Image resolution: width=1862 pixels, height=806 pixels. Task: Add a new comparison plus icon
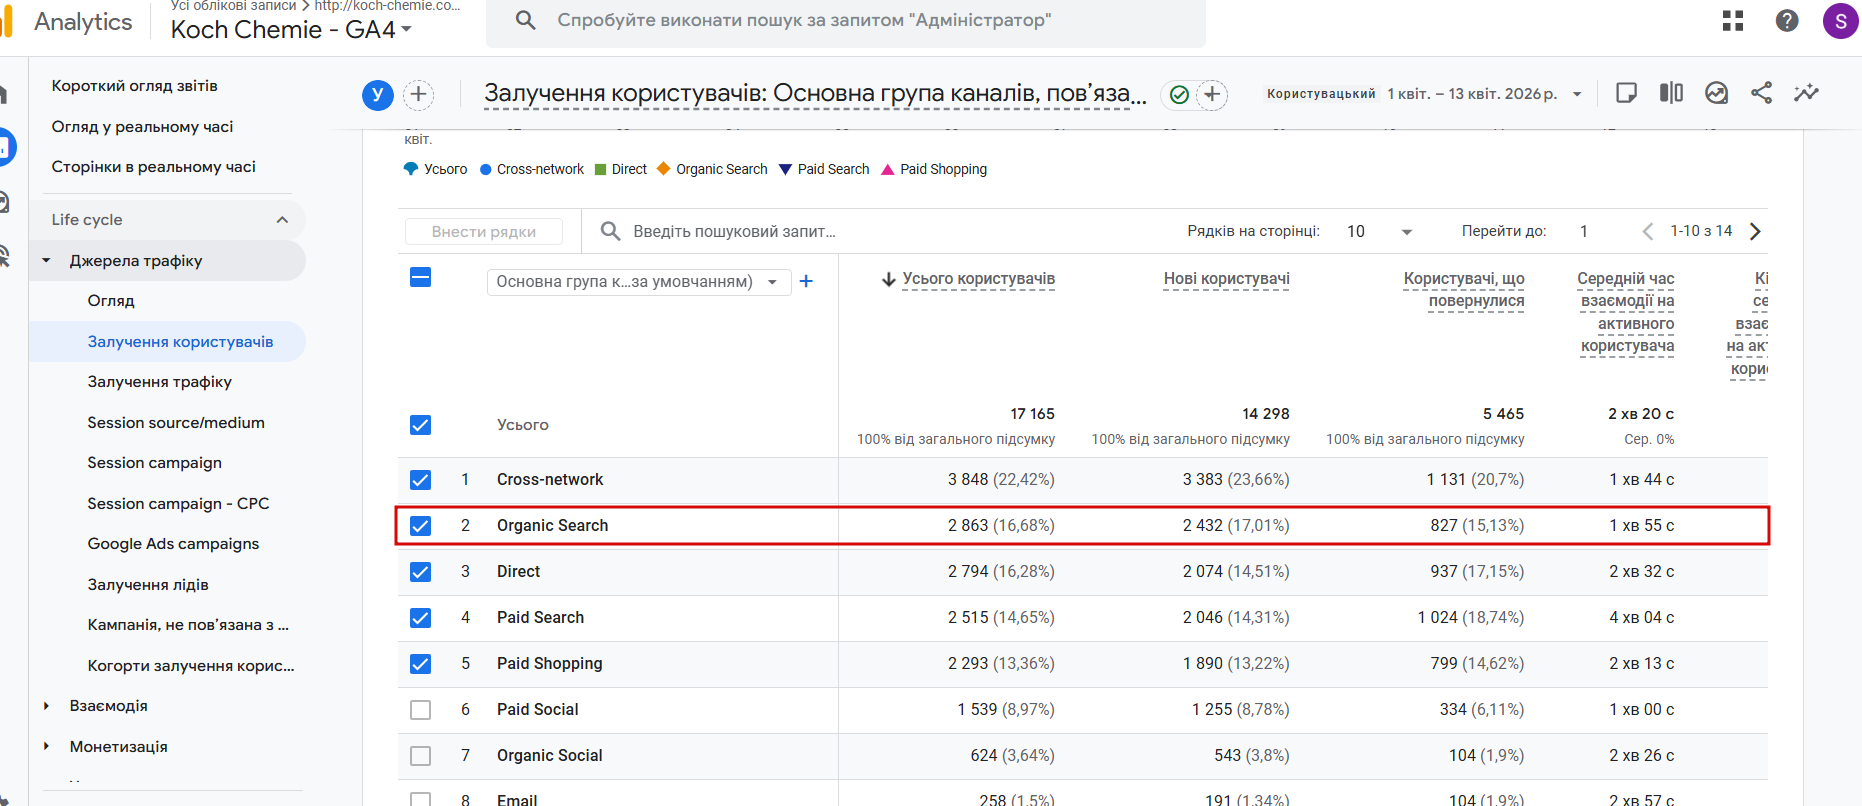[419, 95]
